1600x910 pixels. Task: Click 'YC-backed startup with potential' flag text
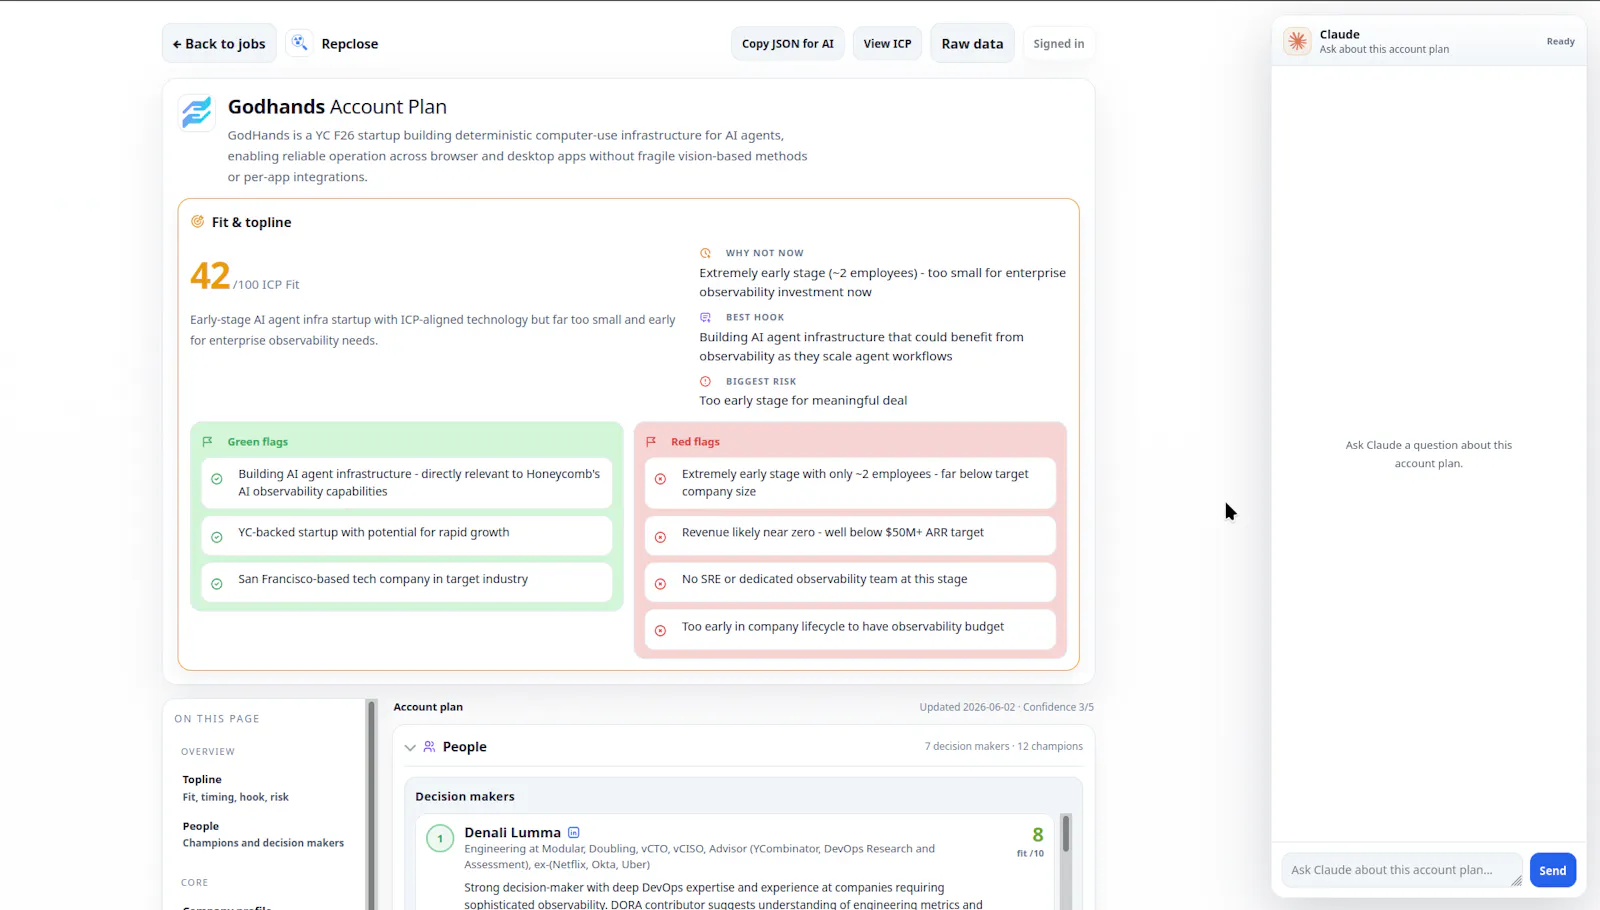(x=374, y=532)
